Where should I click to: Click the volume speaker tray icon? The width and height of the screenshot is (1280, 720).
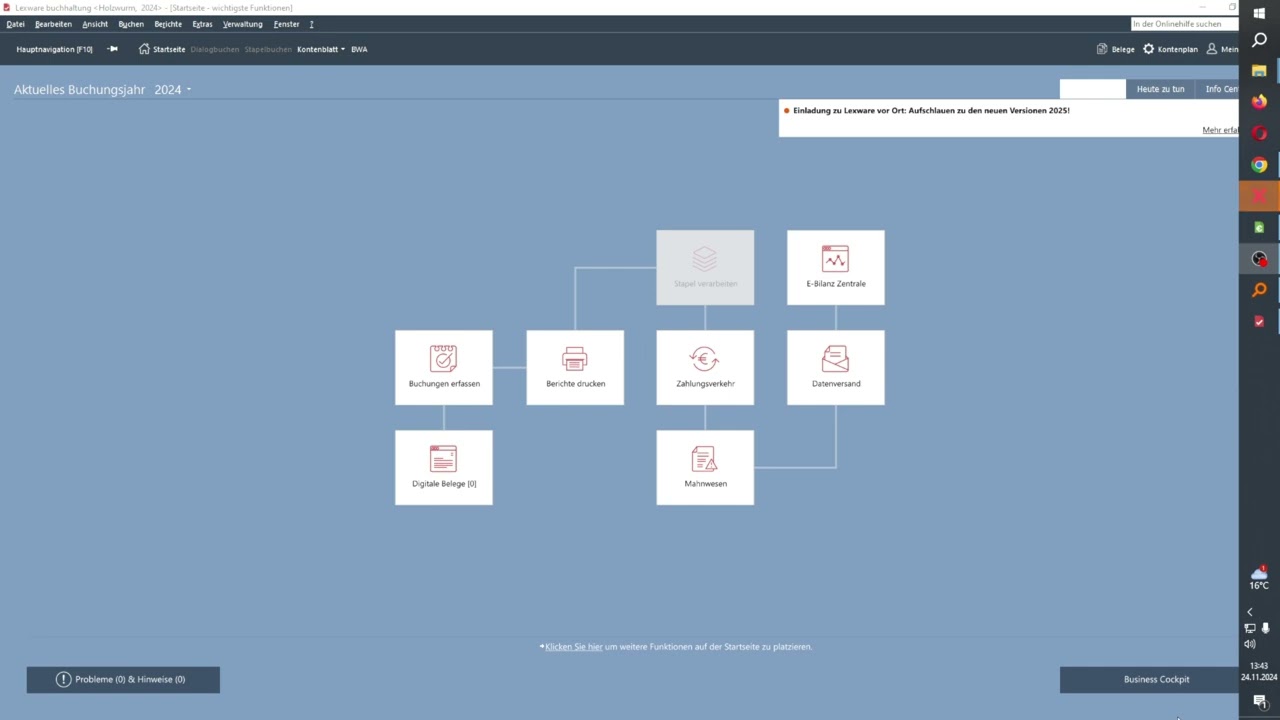coord(1249,644)
